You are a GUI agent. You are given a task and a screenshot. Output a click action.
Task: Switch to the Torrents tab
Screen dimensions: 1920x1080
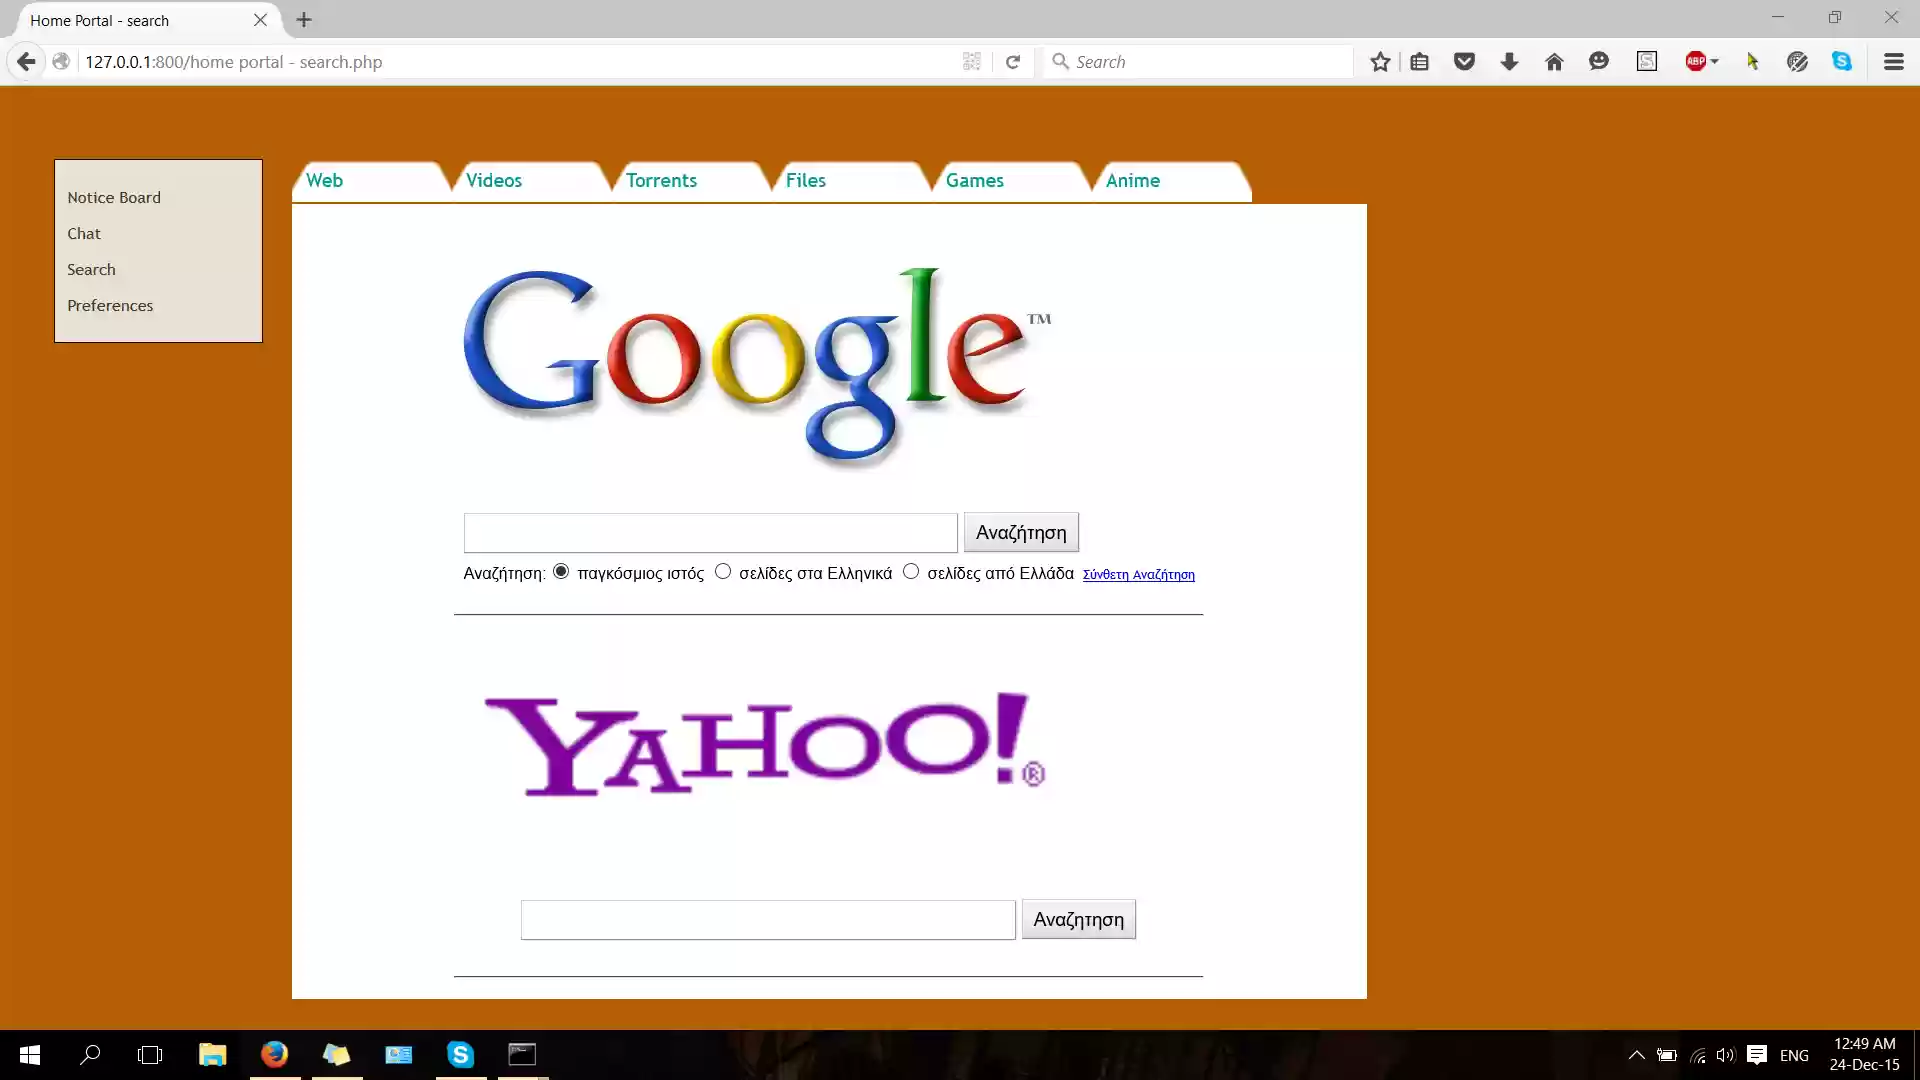661,180
